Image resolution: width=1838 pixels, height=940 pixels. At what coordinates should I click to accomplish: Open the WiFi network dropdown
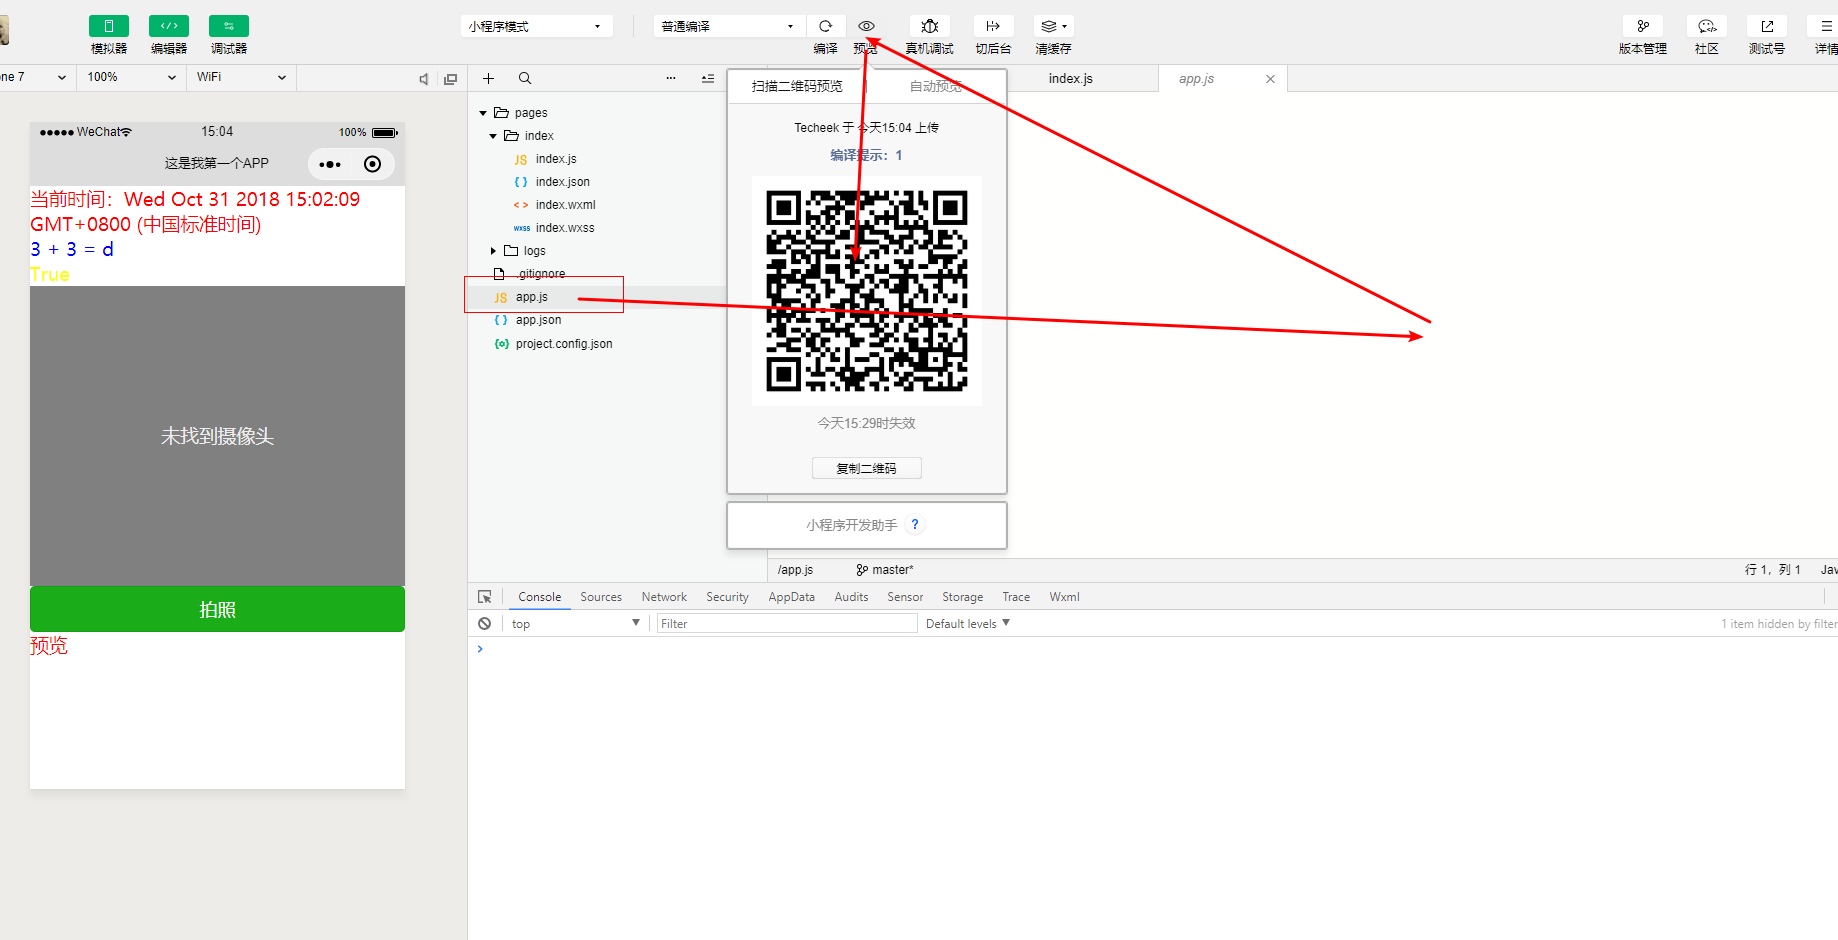coord(240,77)
